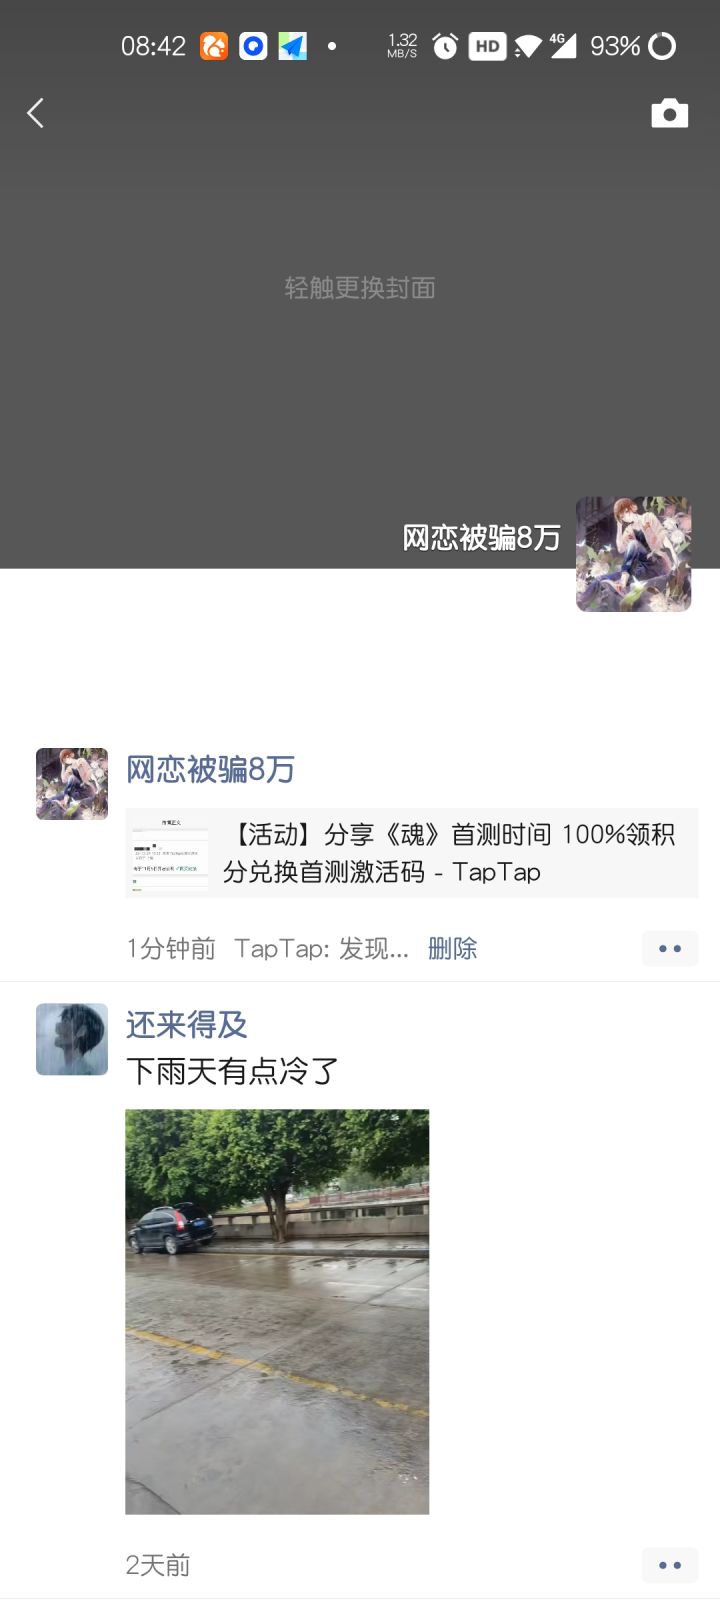720x1600 pixels.
Task: Tap the cover area to change cover
Action: [360, 288]
